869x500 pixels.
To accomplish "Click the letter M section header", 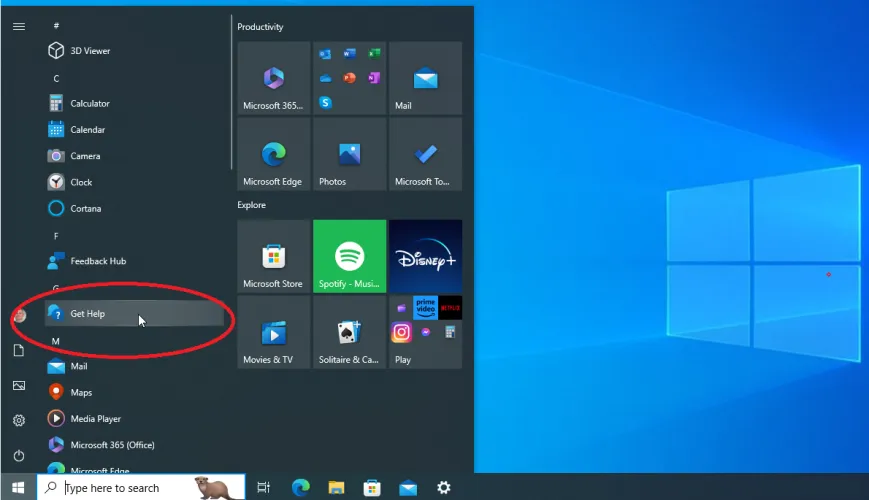I will tap(57, 341).
